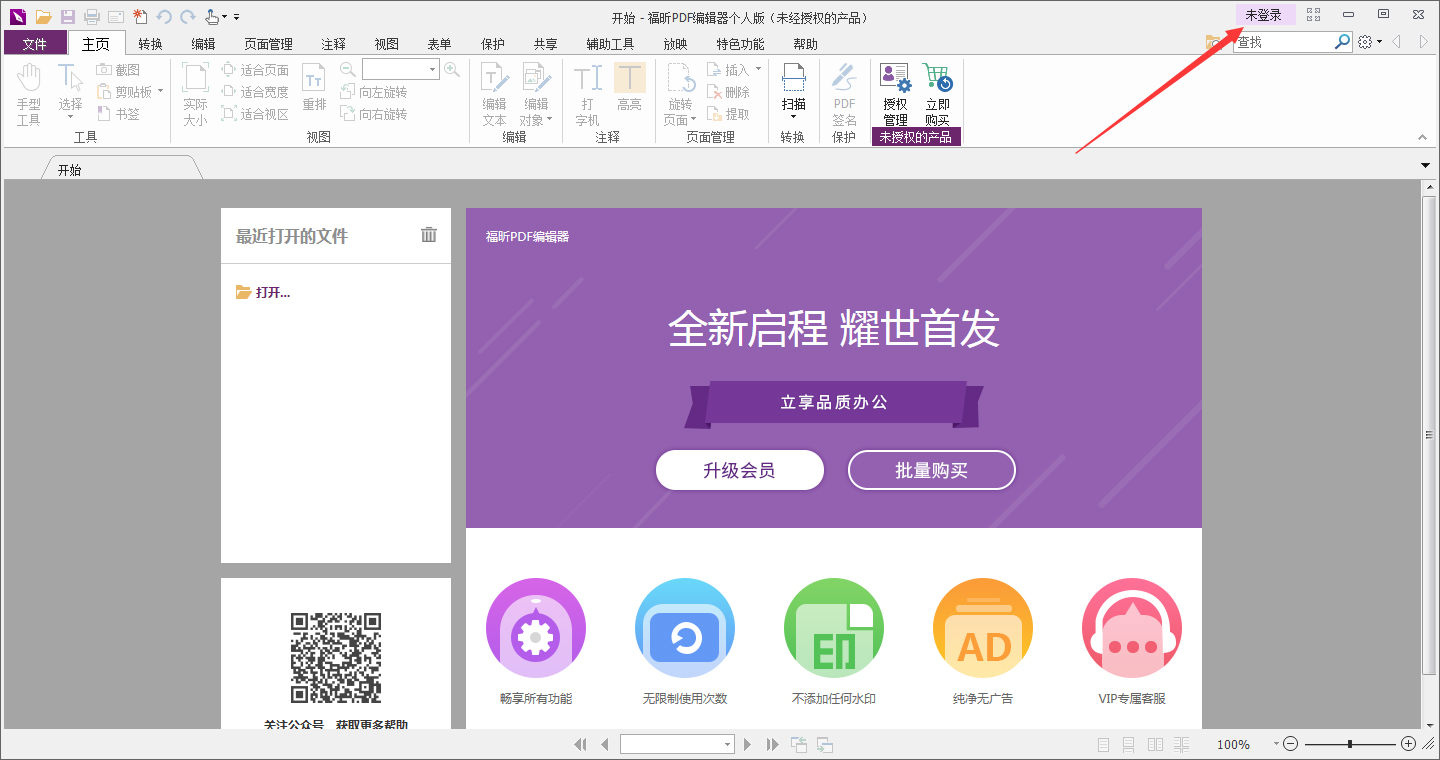This screenshot has height=760, width=1440.
Task: Expand the 选择 tool dropdown arrow
Action: click(x=70, y=117)
